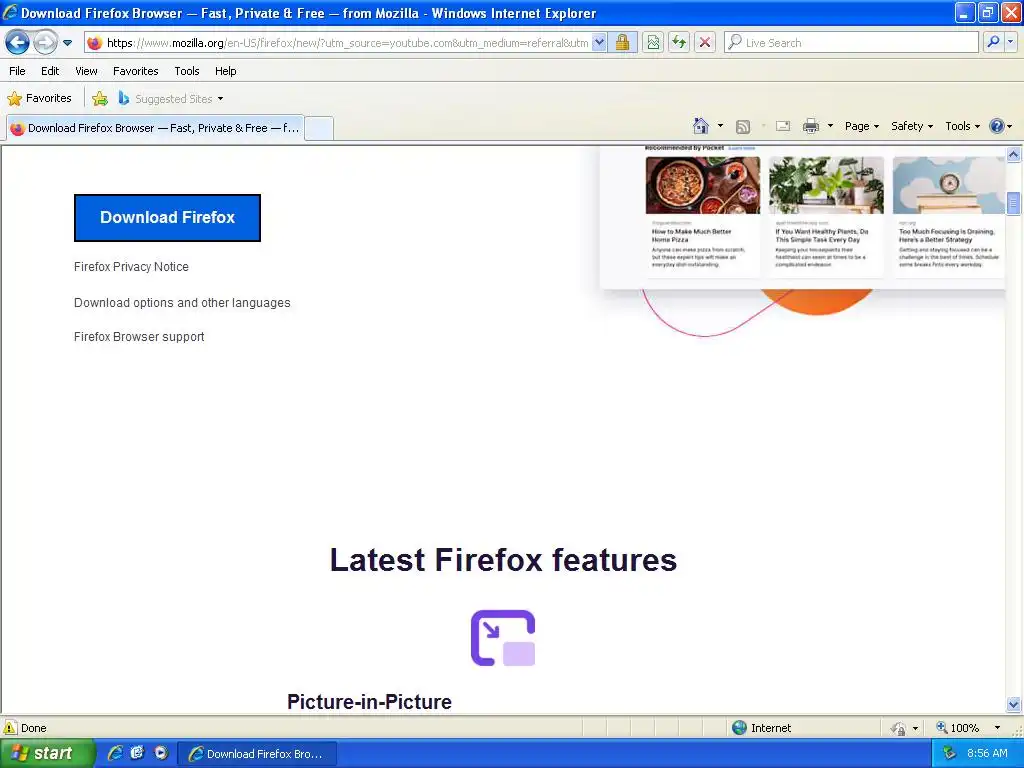Click the RSS feeds icon
1024x768 pixels.
[x=743, y=127]
